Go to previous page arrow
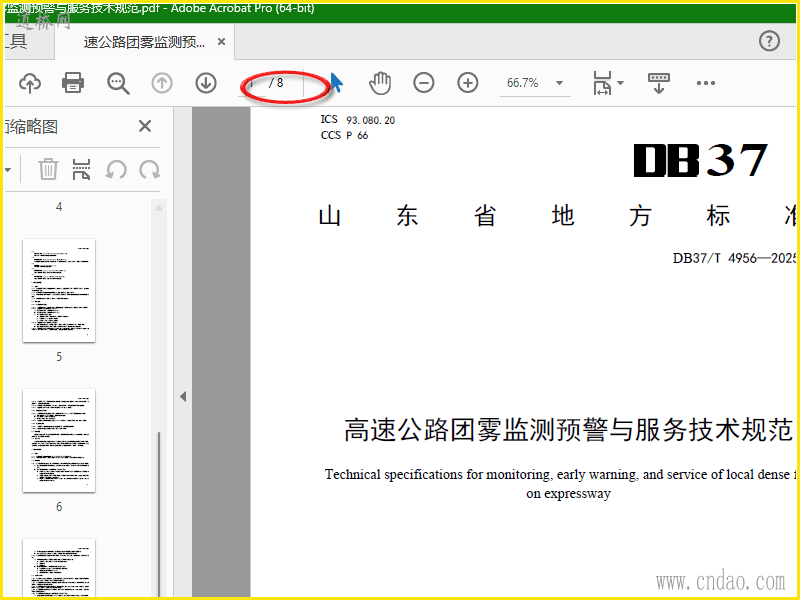Image resolution: width=800 pixels, height=600 pixels. click(x=162, y=83)
